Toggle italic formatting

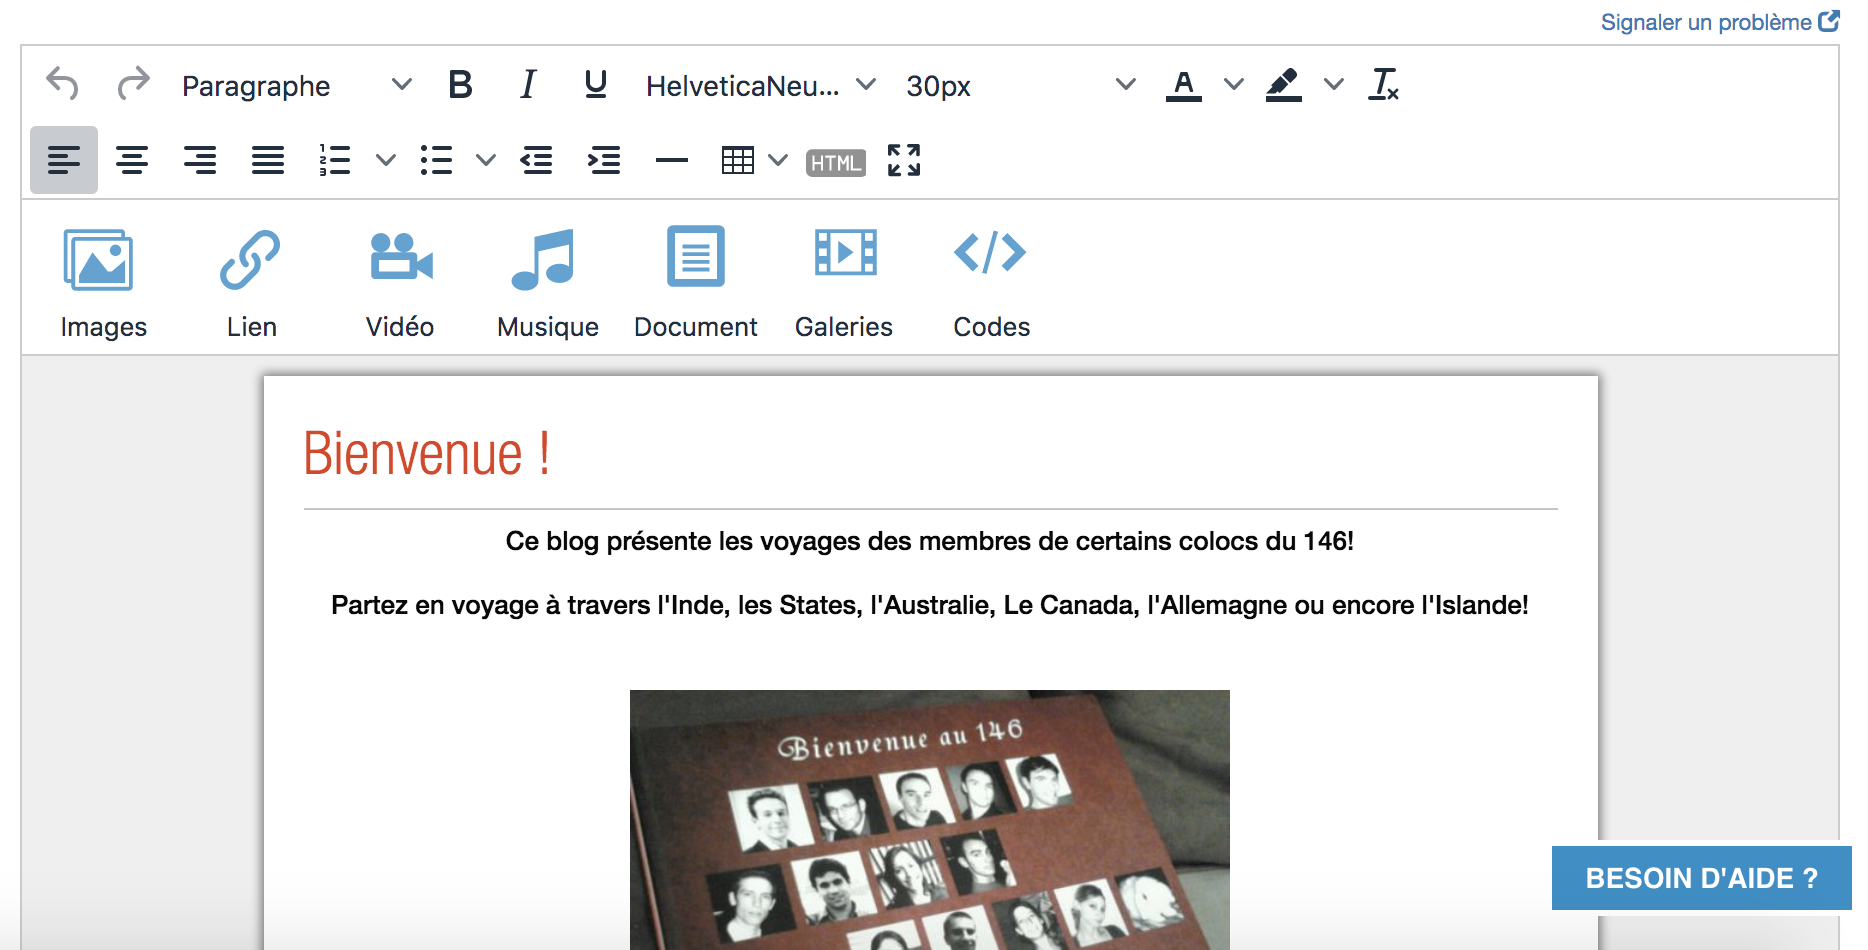528,85
